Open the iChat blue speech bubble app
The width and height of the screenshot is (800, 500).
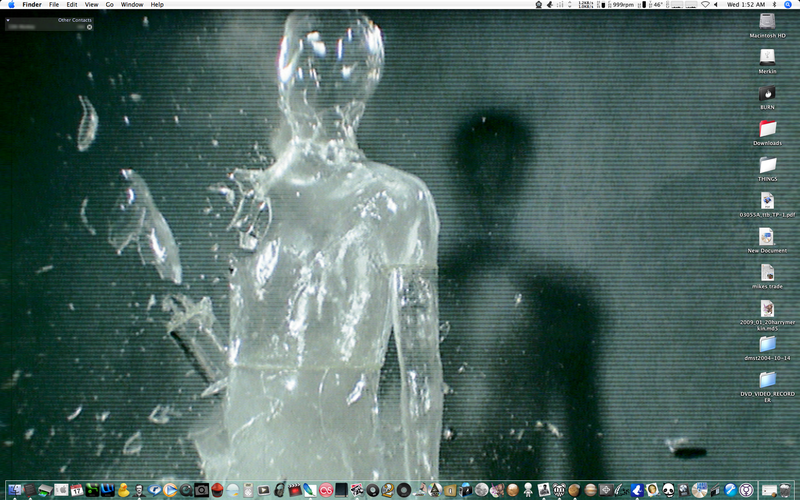tap(155, 490)
